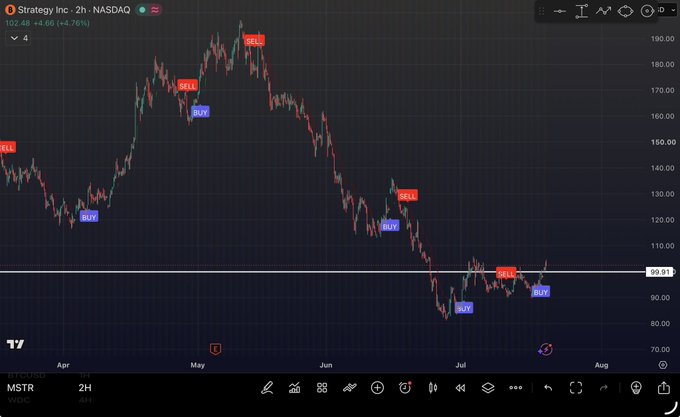Expand the collapsed indicators legend showing 4
The image size is (680, 417).
click(19, 38)
